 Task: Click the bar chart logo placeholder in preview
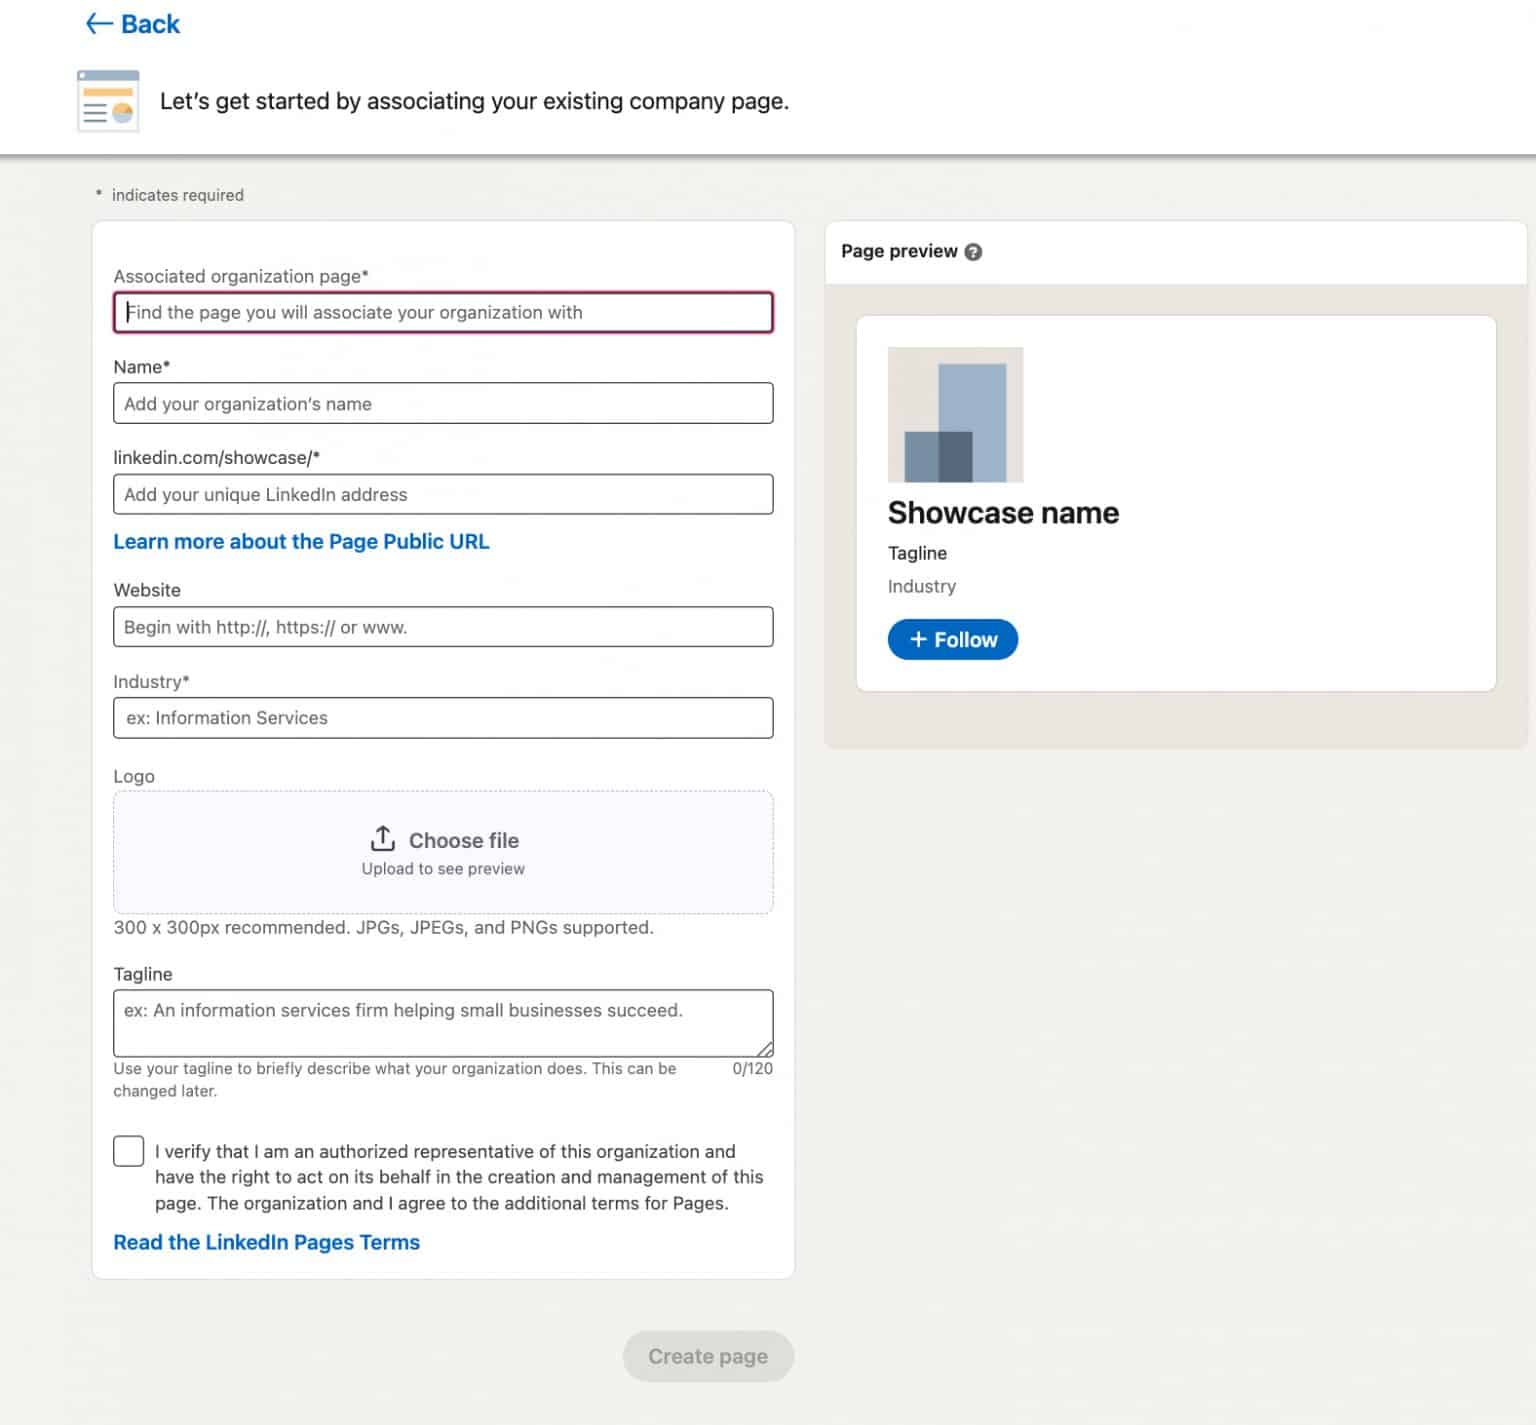[955, 415]
